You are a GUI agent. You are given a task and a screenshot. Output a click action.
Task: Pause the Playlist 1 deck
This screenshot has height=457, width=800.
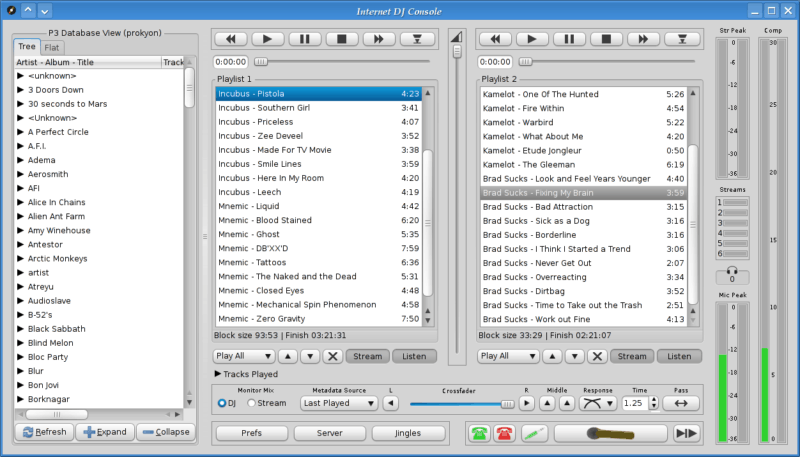304,39
